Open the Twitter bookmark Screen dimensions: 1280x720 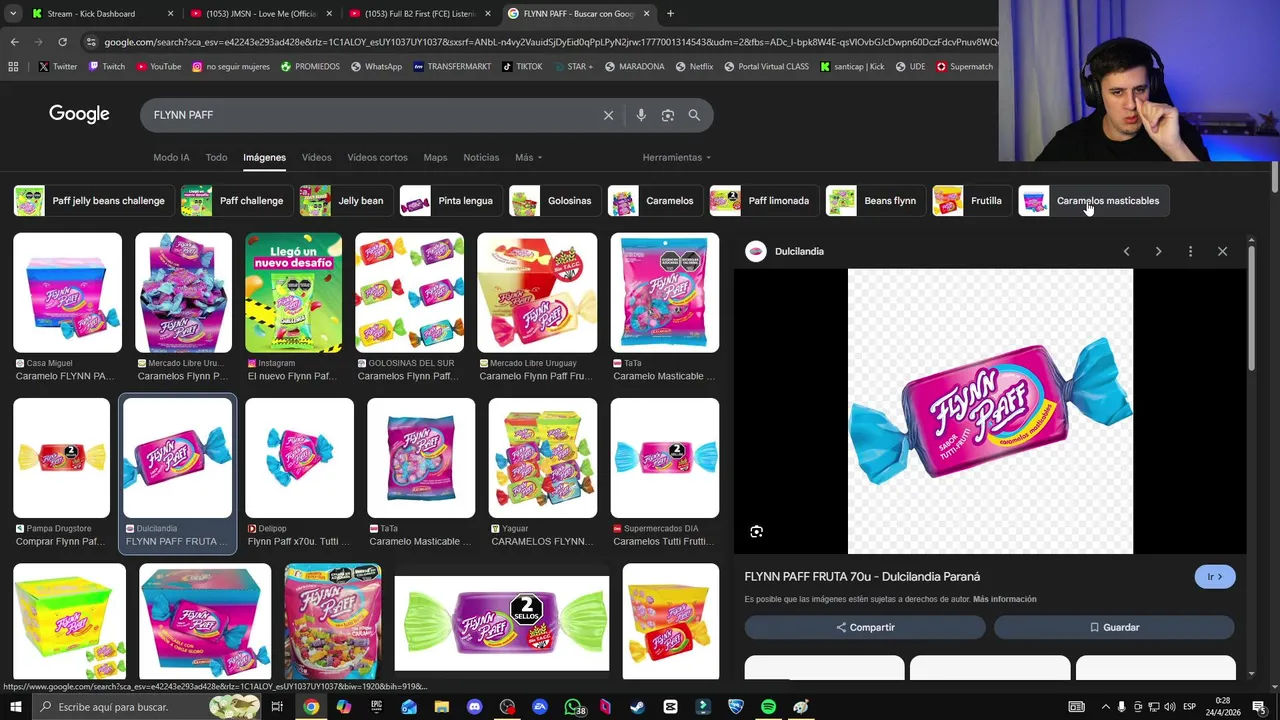(58, 67)
